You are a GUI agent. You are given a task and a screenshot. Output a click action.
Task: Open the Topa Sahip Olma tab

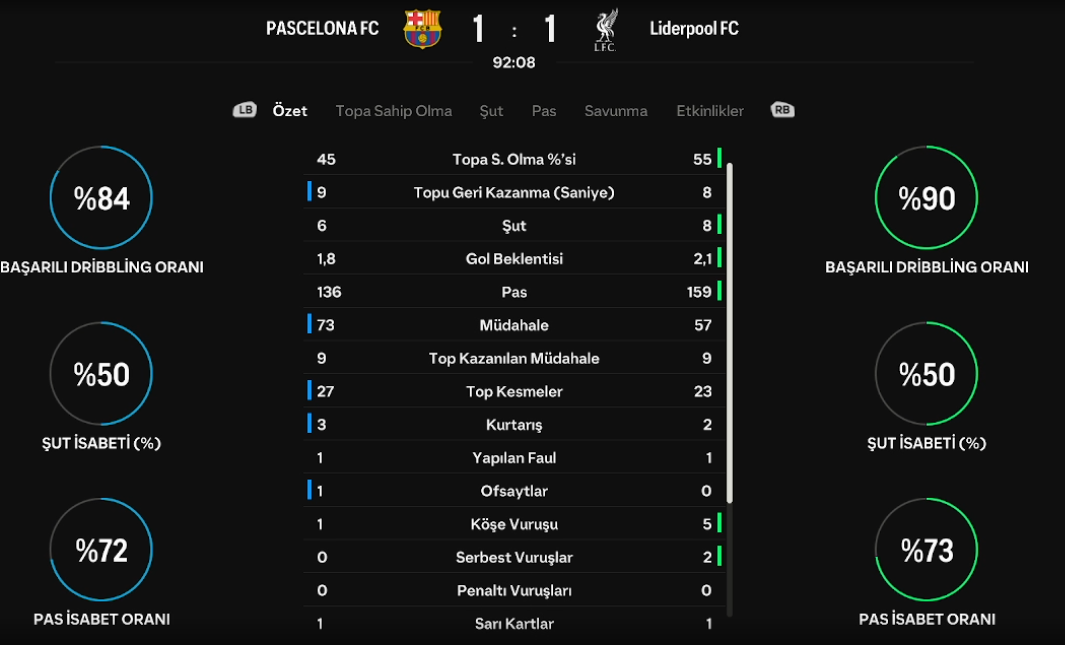393,111
